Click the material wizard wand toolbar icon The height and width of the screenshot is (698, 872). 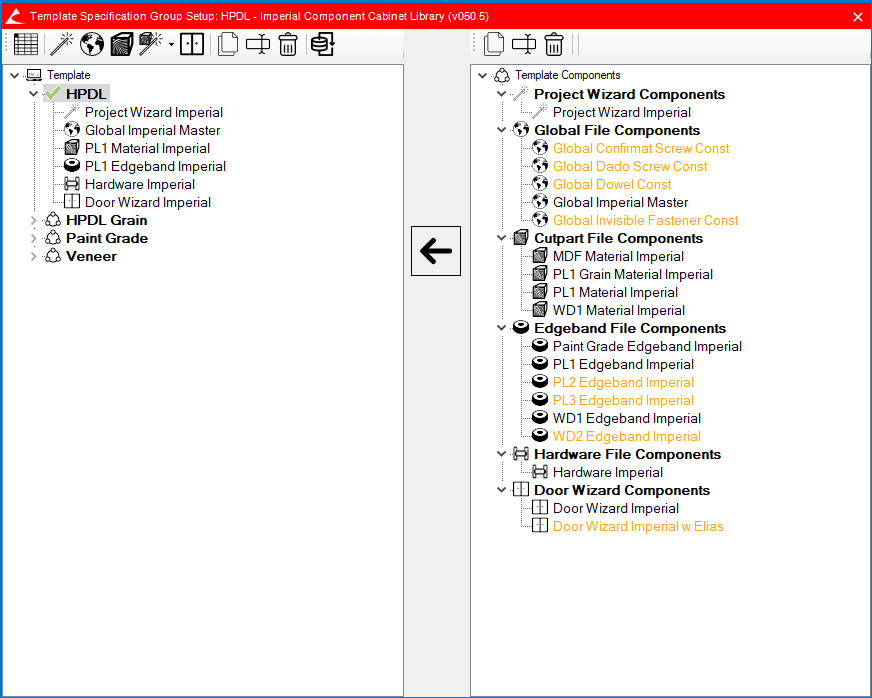pyautogui.click(x=150, y=44)
